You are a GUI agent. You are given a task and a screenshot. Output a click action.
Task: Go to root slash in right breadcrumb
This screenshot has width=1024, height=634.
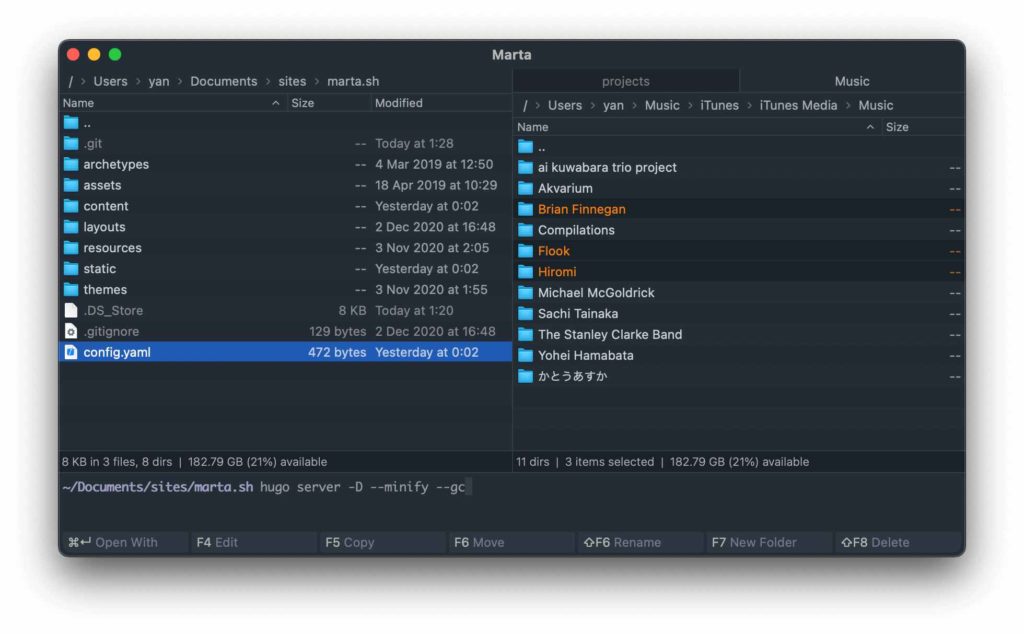point(524,106)
